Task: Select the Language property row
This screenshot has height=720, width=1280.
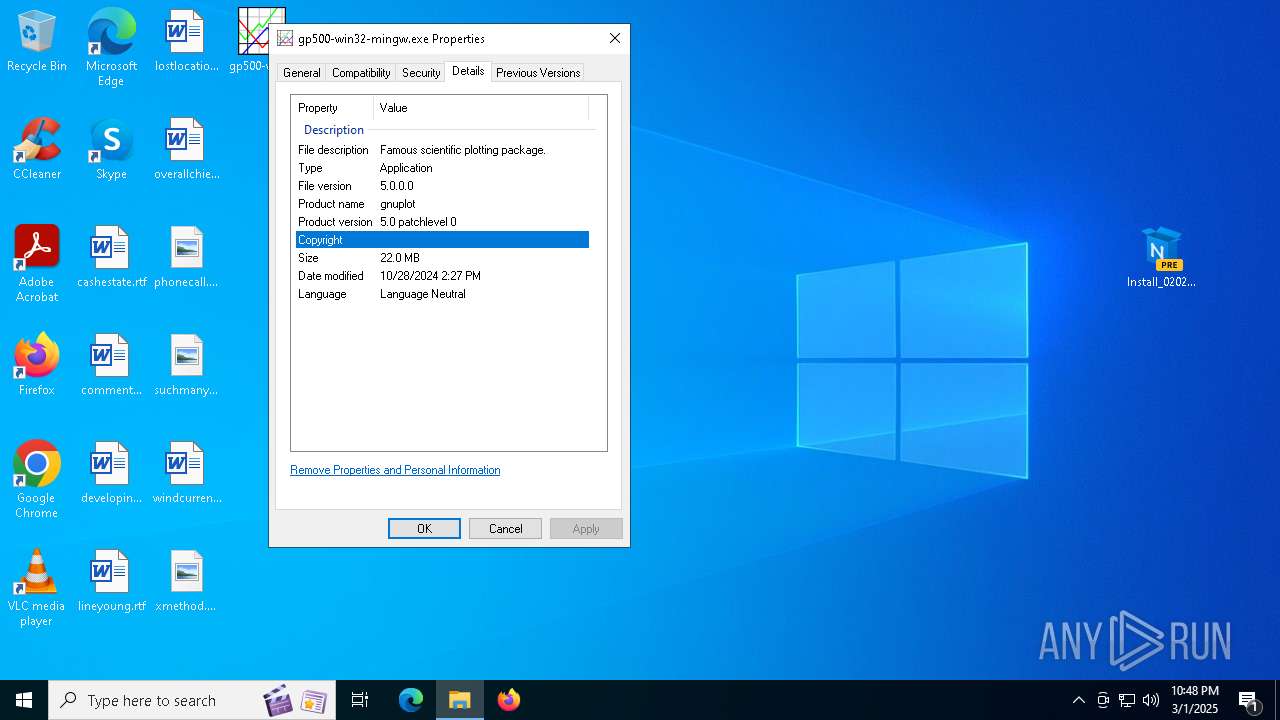Action: point(442,294)
